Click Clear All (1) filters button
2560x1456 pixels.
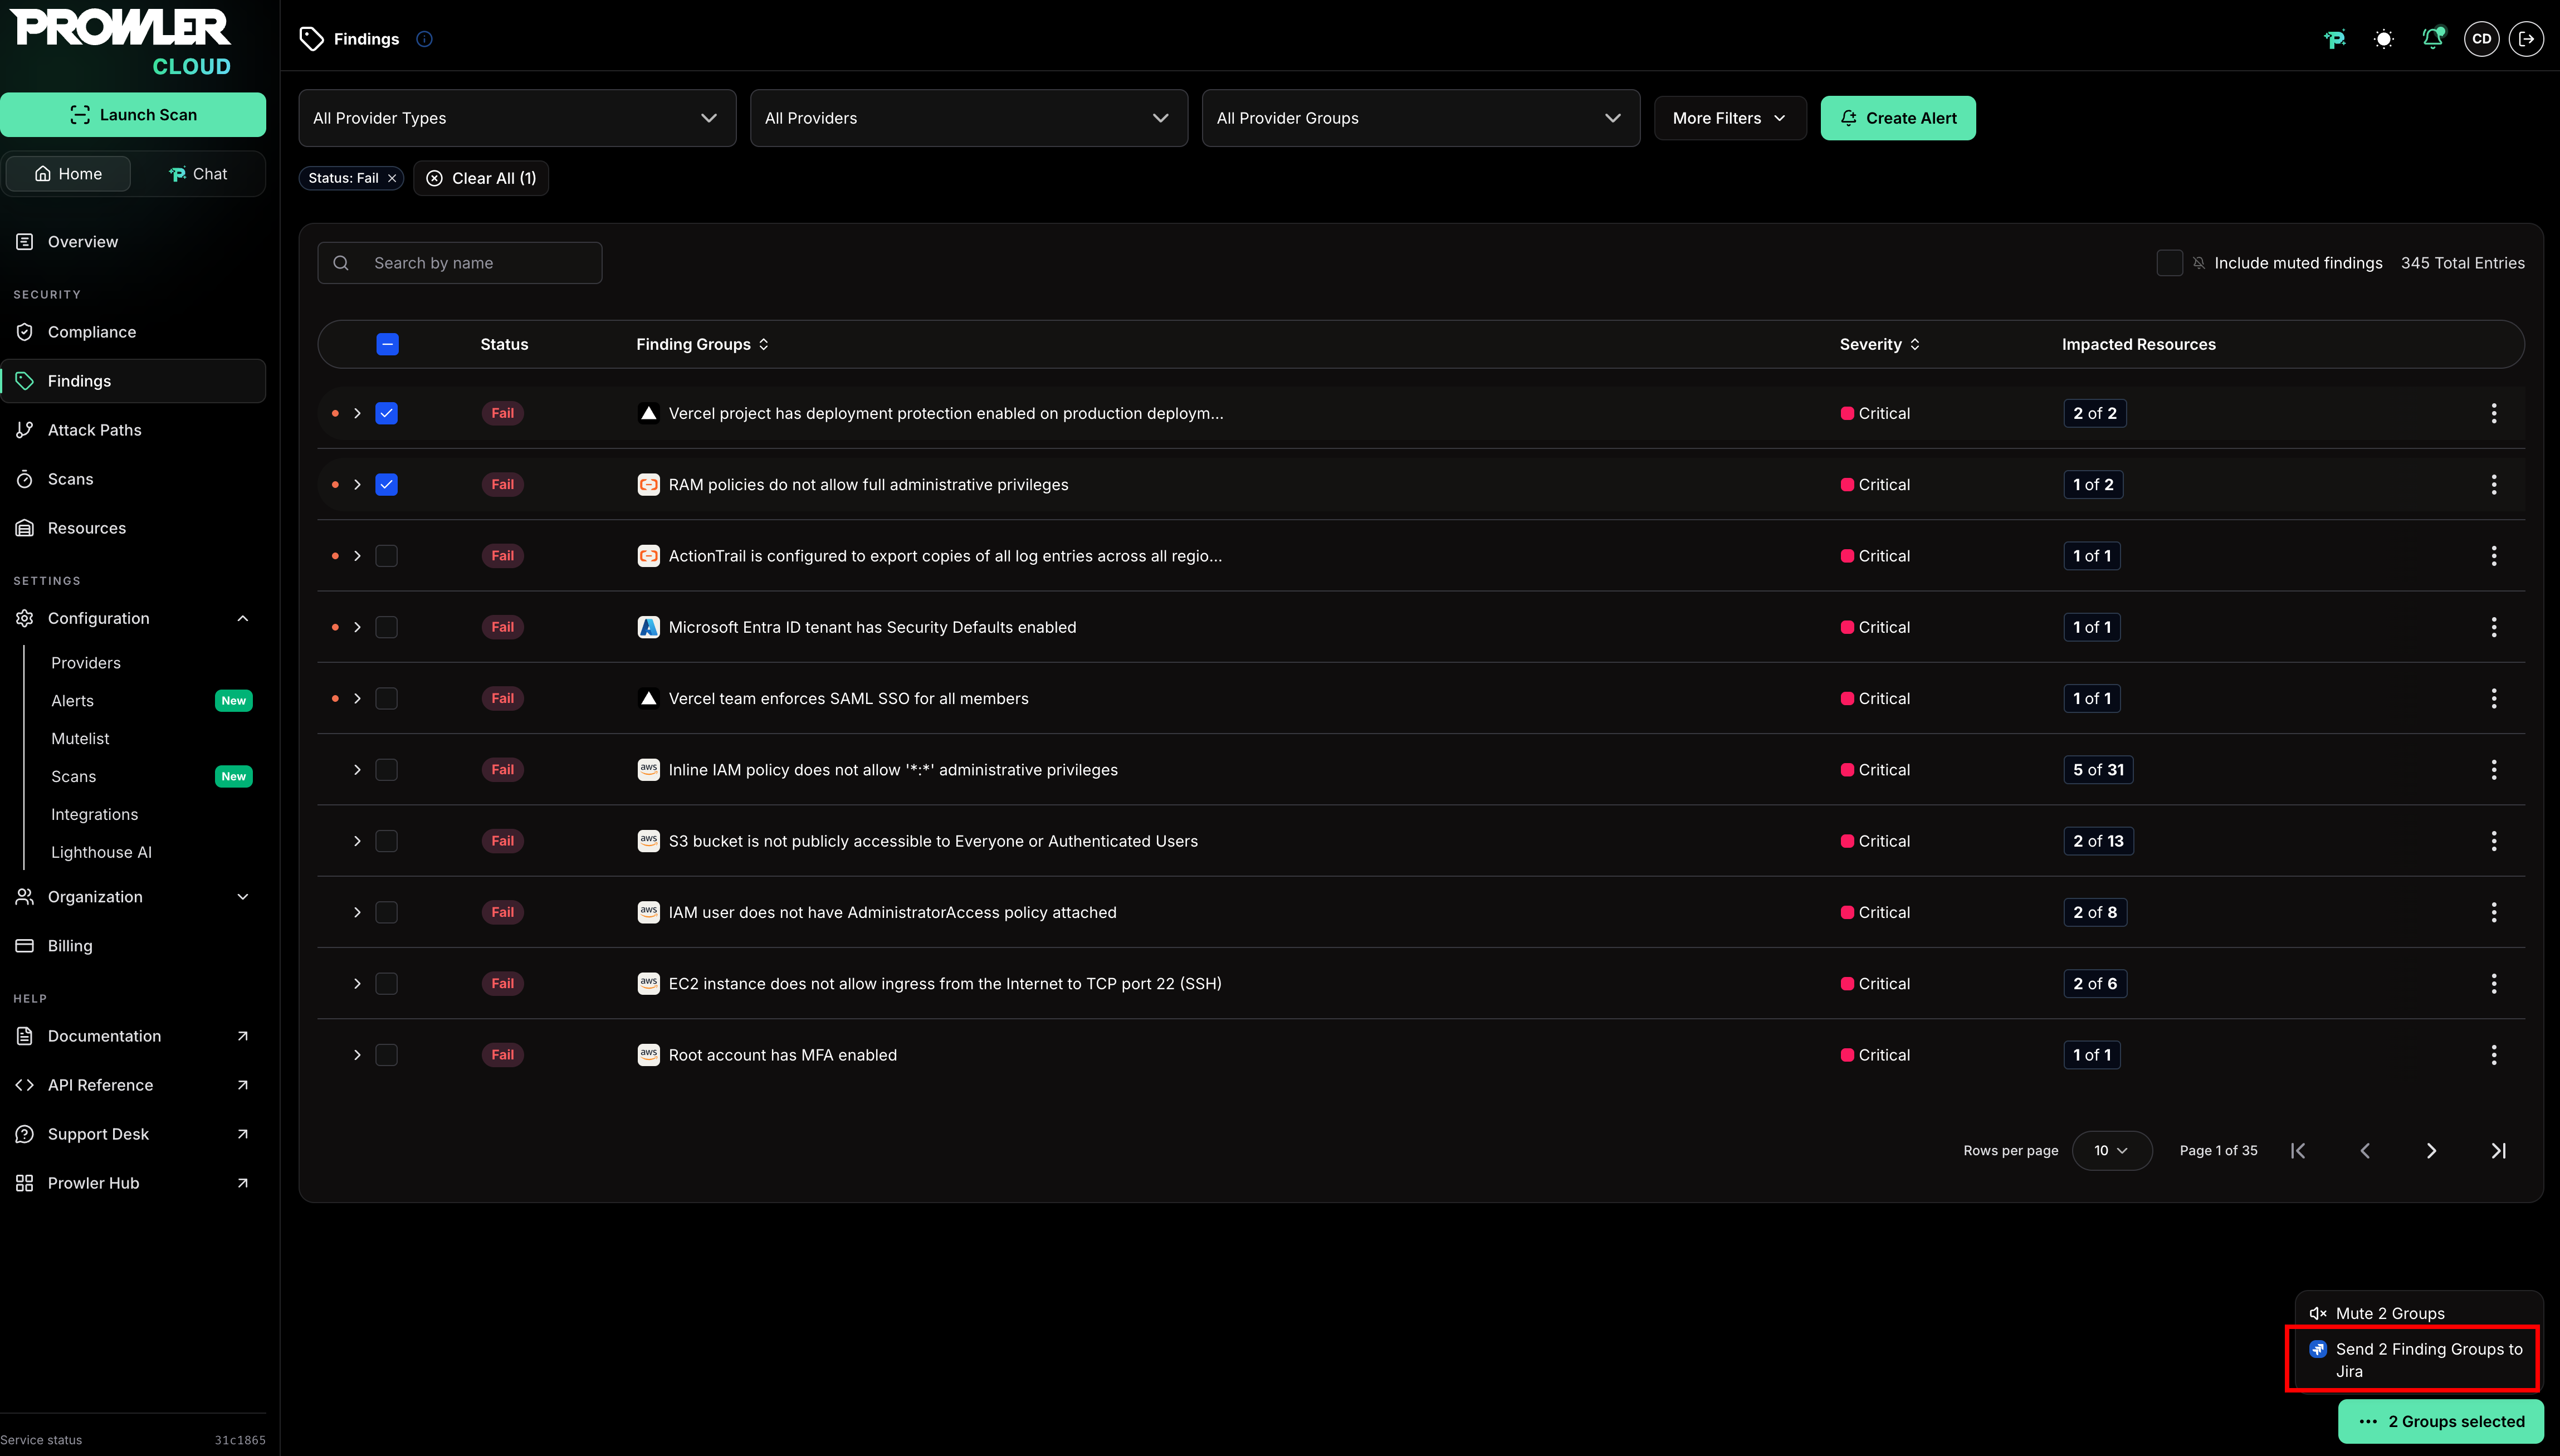tap(481, 178)
